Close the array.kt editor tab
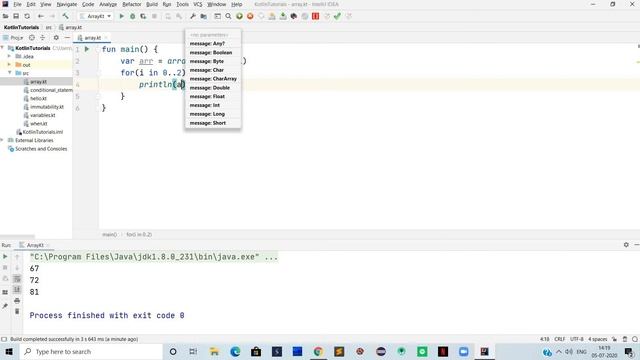This screenshot has height=360, width=640. tap(106, 38)
